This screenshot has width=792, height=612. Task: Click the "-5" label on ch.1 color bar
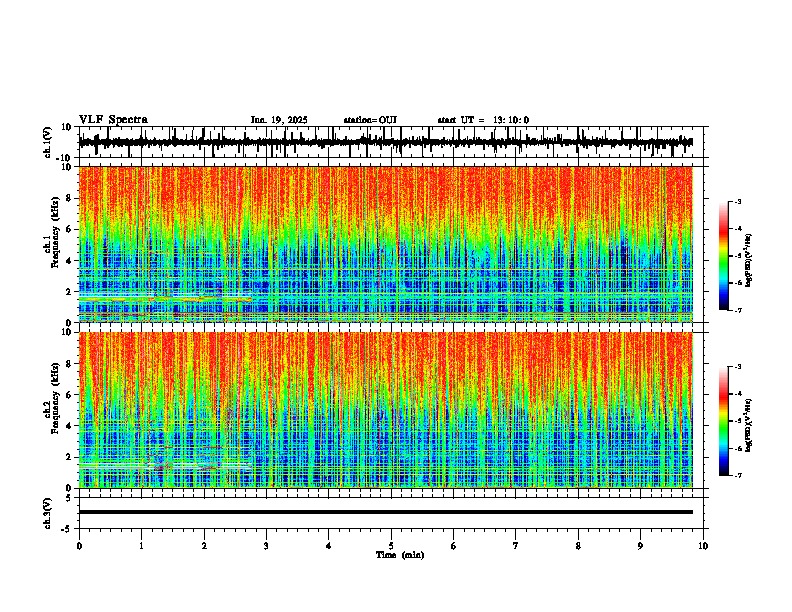click(737, 256)
